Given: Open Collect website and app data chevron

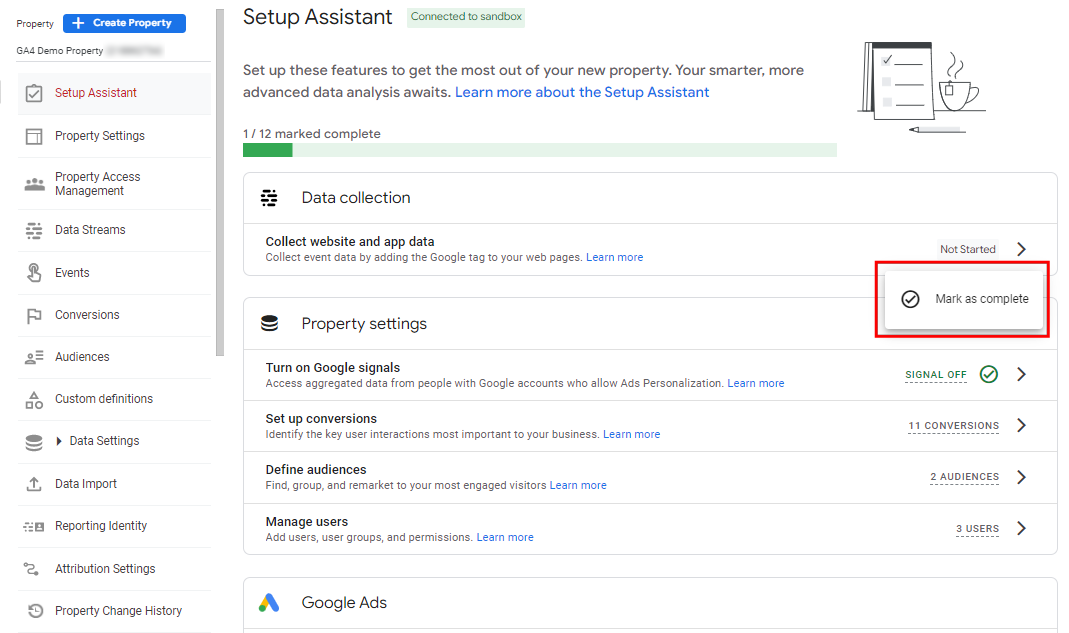Looking at the screenshot, I should coord(1021,249).
